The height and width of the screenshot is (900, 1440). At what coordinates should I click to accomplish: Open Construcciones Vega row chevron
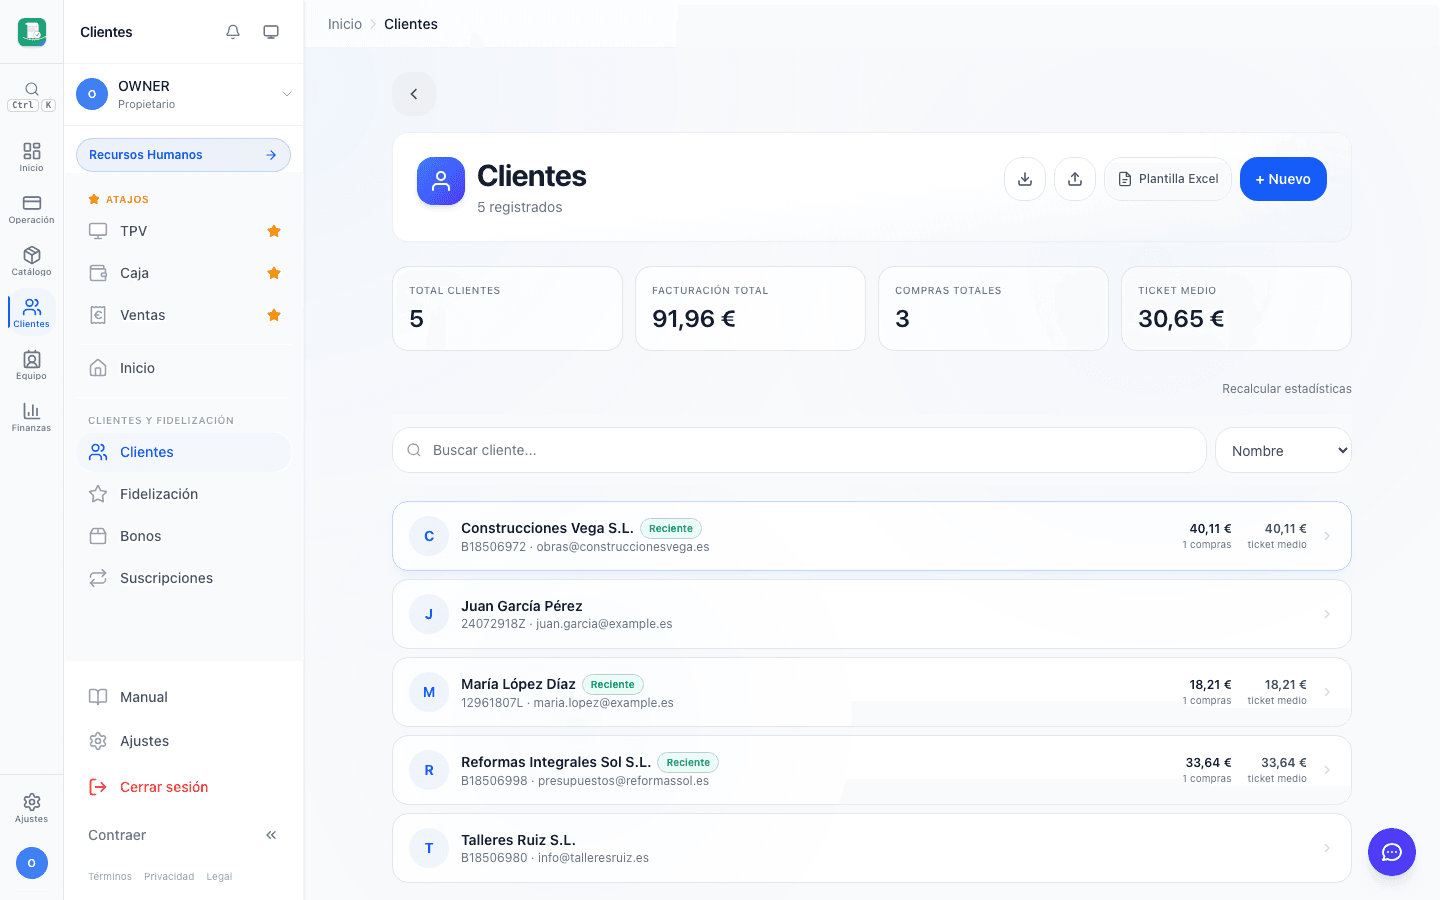click(1327, 536)
